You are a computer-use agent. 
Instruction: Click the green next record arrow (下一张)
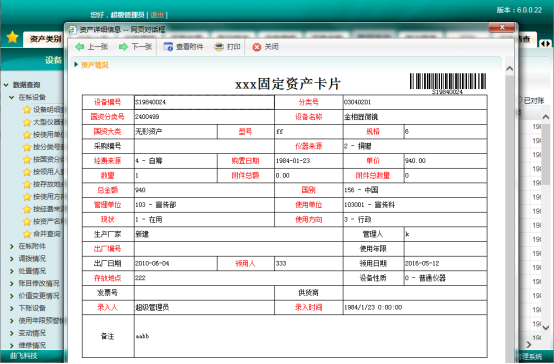[x=123, y=46]
